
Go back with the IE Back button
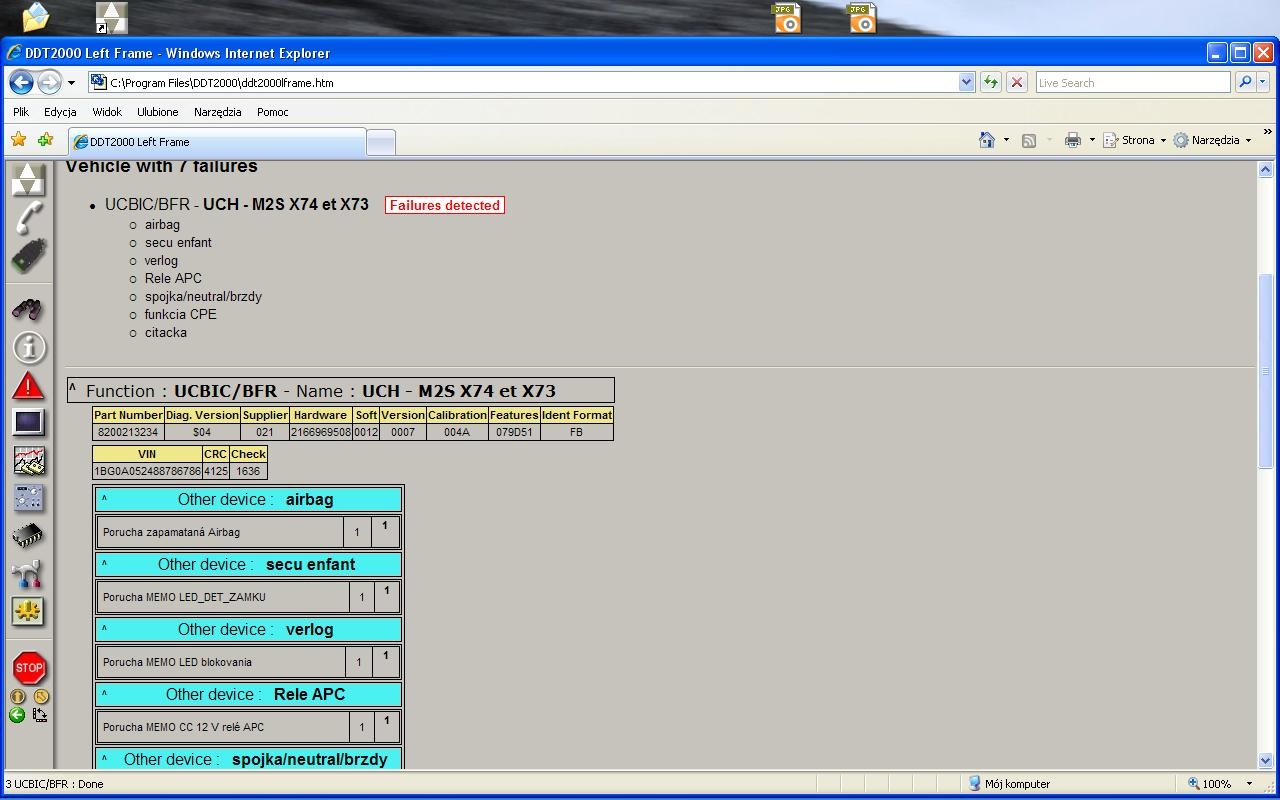[x=21, y=82]
